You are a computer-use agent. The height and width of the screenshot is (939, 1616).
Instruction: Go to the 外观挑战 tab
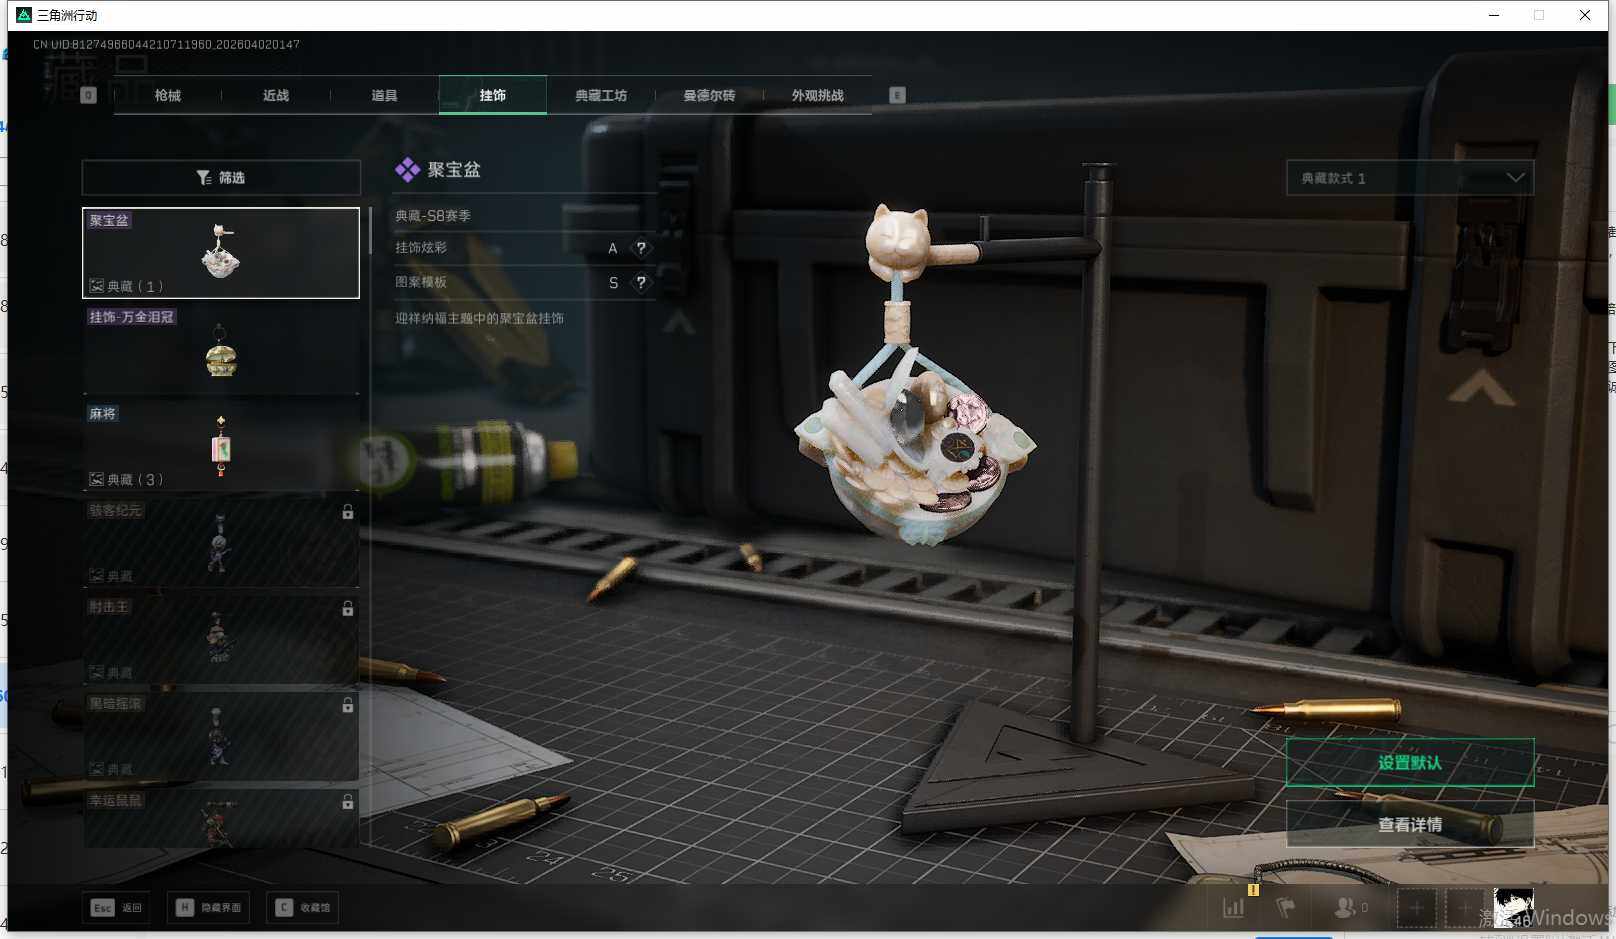[817, 95]
